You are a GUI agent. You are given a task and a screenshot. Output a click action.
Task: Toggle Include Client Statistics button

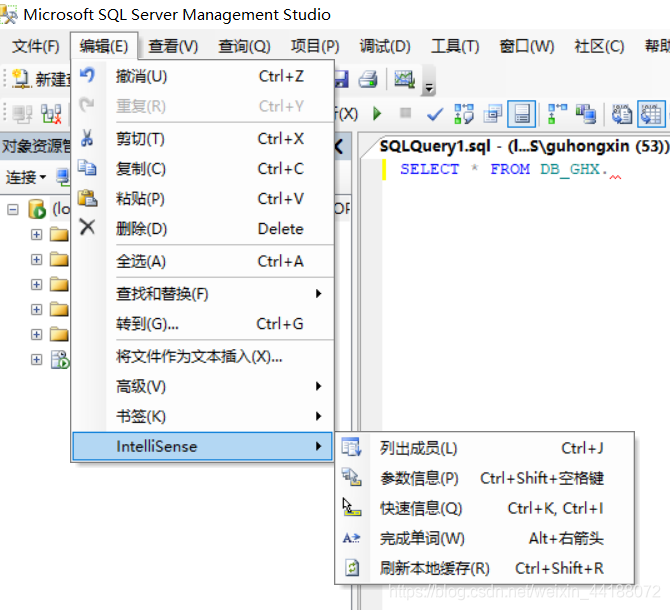585,114
